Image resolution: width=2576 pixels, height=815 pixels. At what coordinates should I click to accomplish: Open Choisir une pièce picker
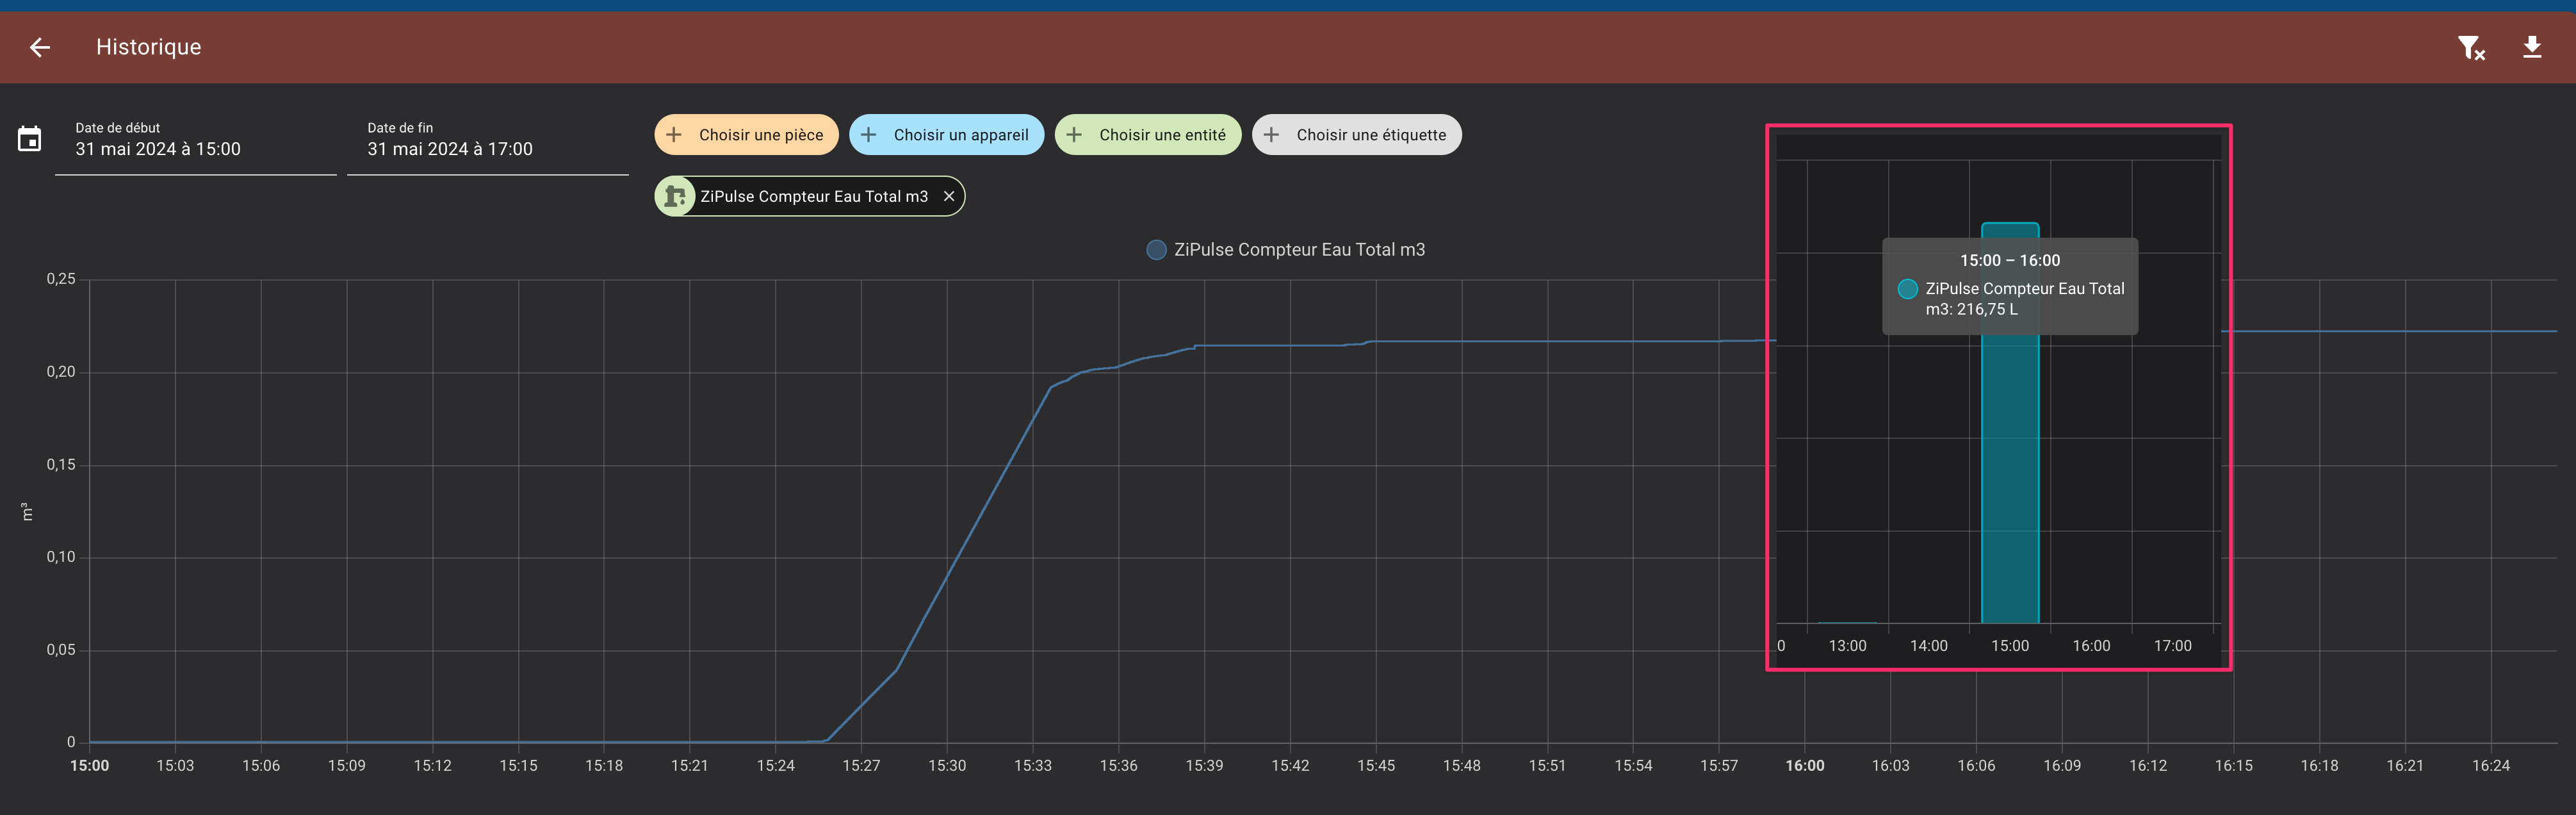(x=760, y=135)
